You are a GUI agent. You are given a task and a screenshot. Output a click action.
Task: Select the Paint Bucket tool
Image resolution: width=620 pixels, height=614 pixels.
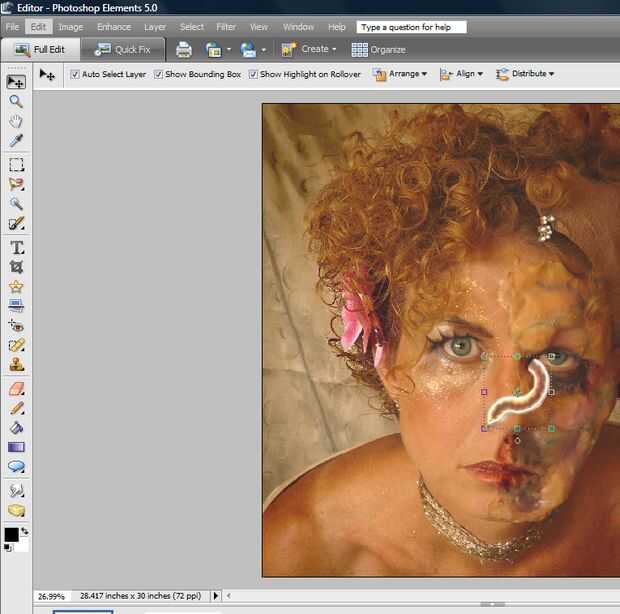pos(16,427)
